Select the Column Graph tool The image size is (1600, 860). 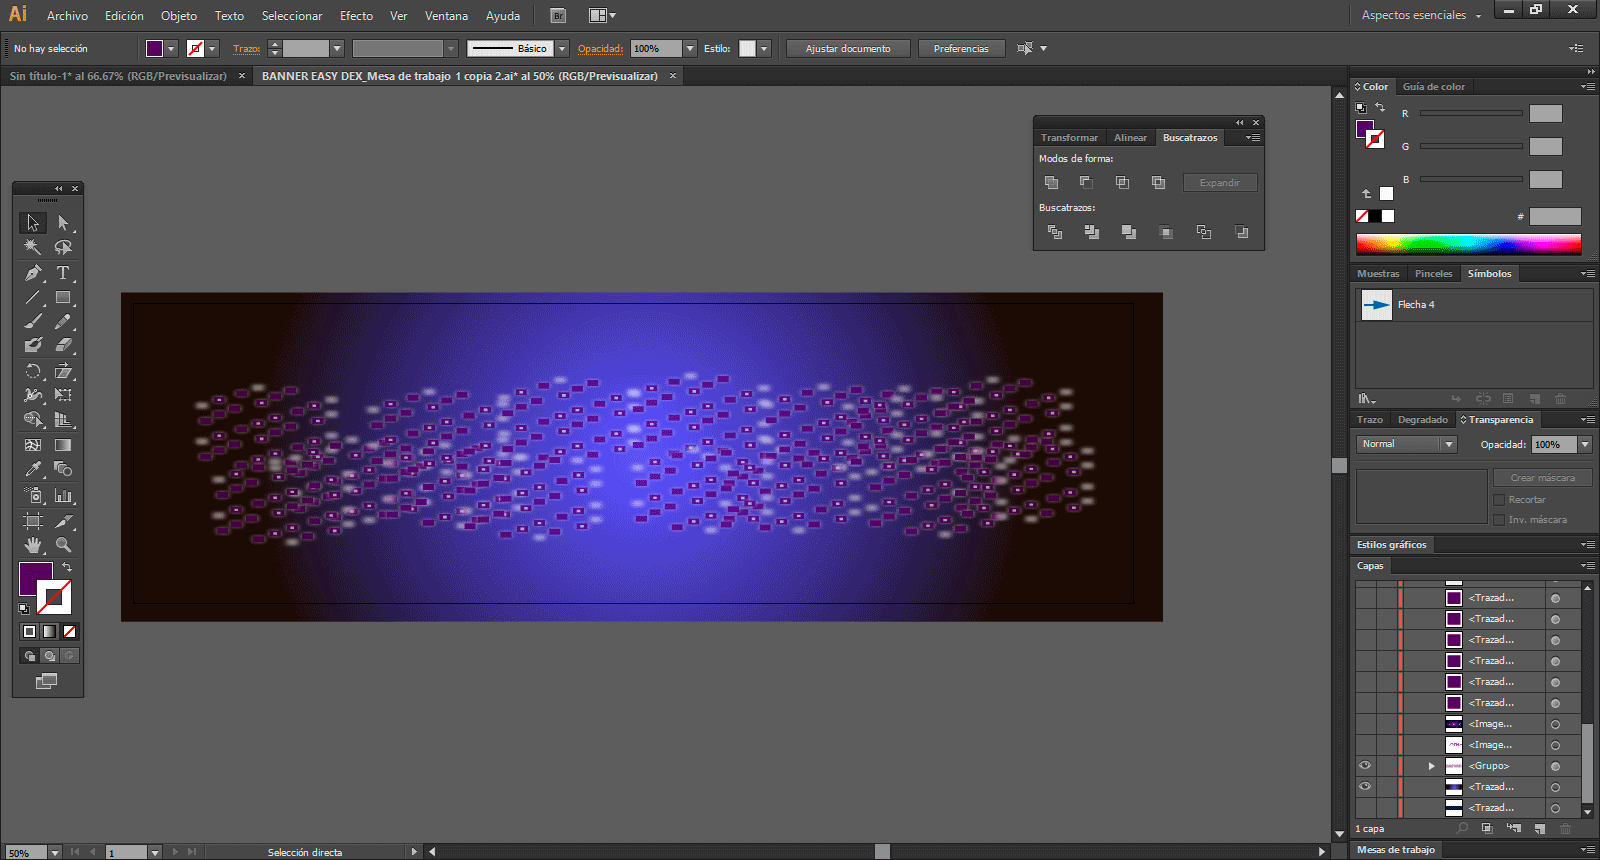coord(63,495)
